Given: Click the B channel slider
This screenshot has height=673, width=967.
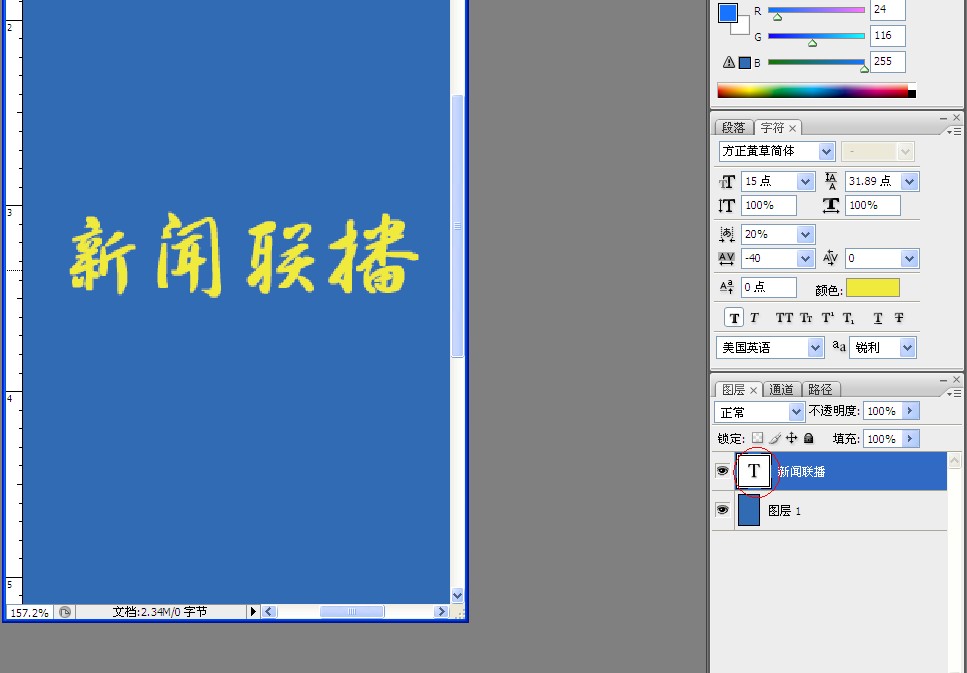Looking at the screenshot, I should (x=816, y=62).
